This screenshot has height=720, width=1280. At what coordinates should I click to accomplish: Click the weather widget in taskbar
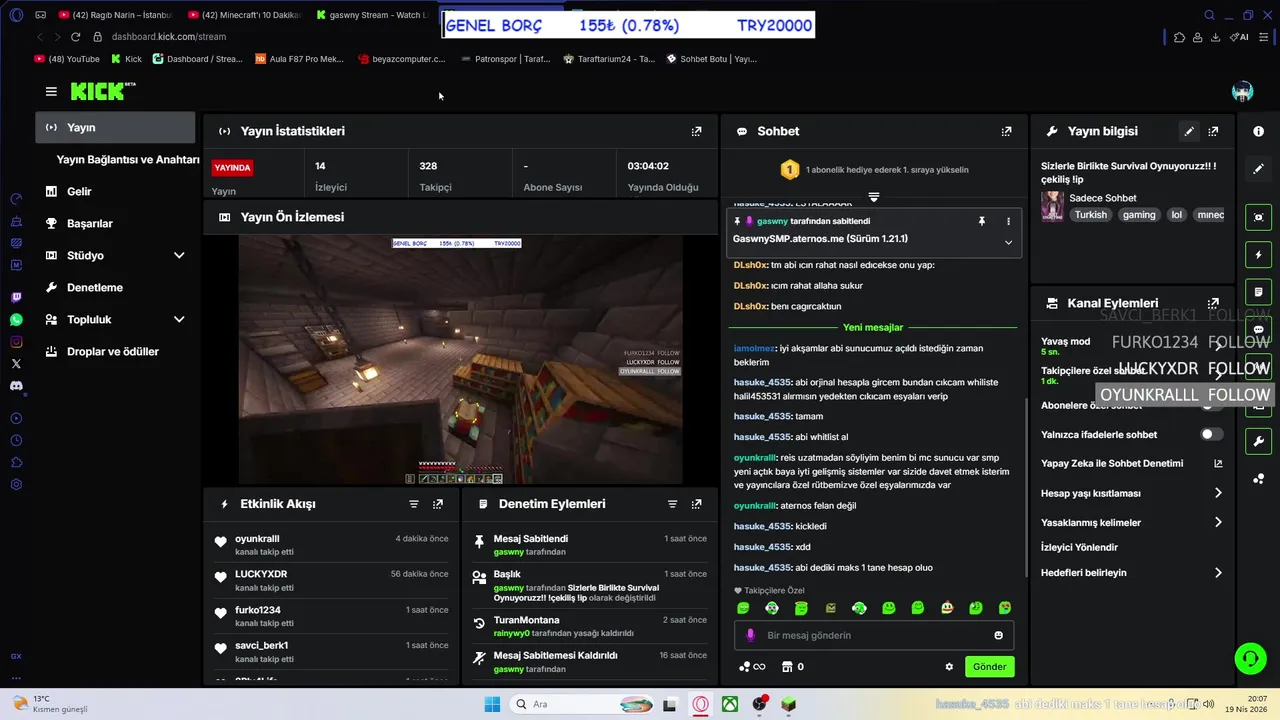click(50, 704)
